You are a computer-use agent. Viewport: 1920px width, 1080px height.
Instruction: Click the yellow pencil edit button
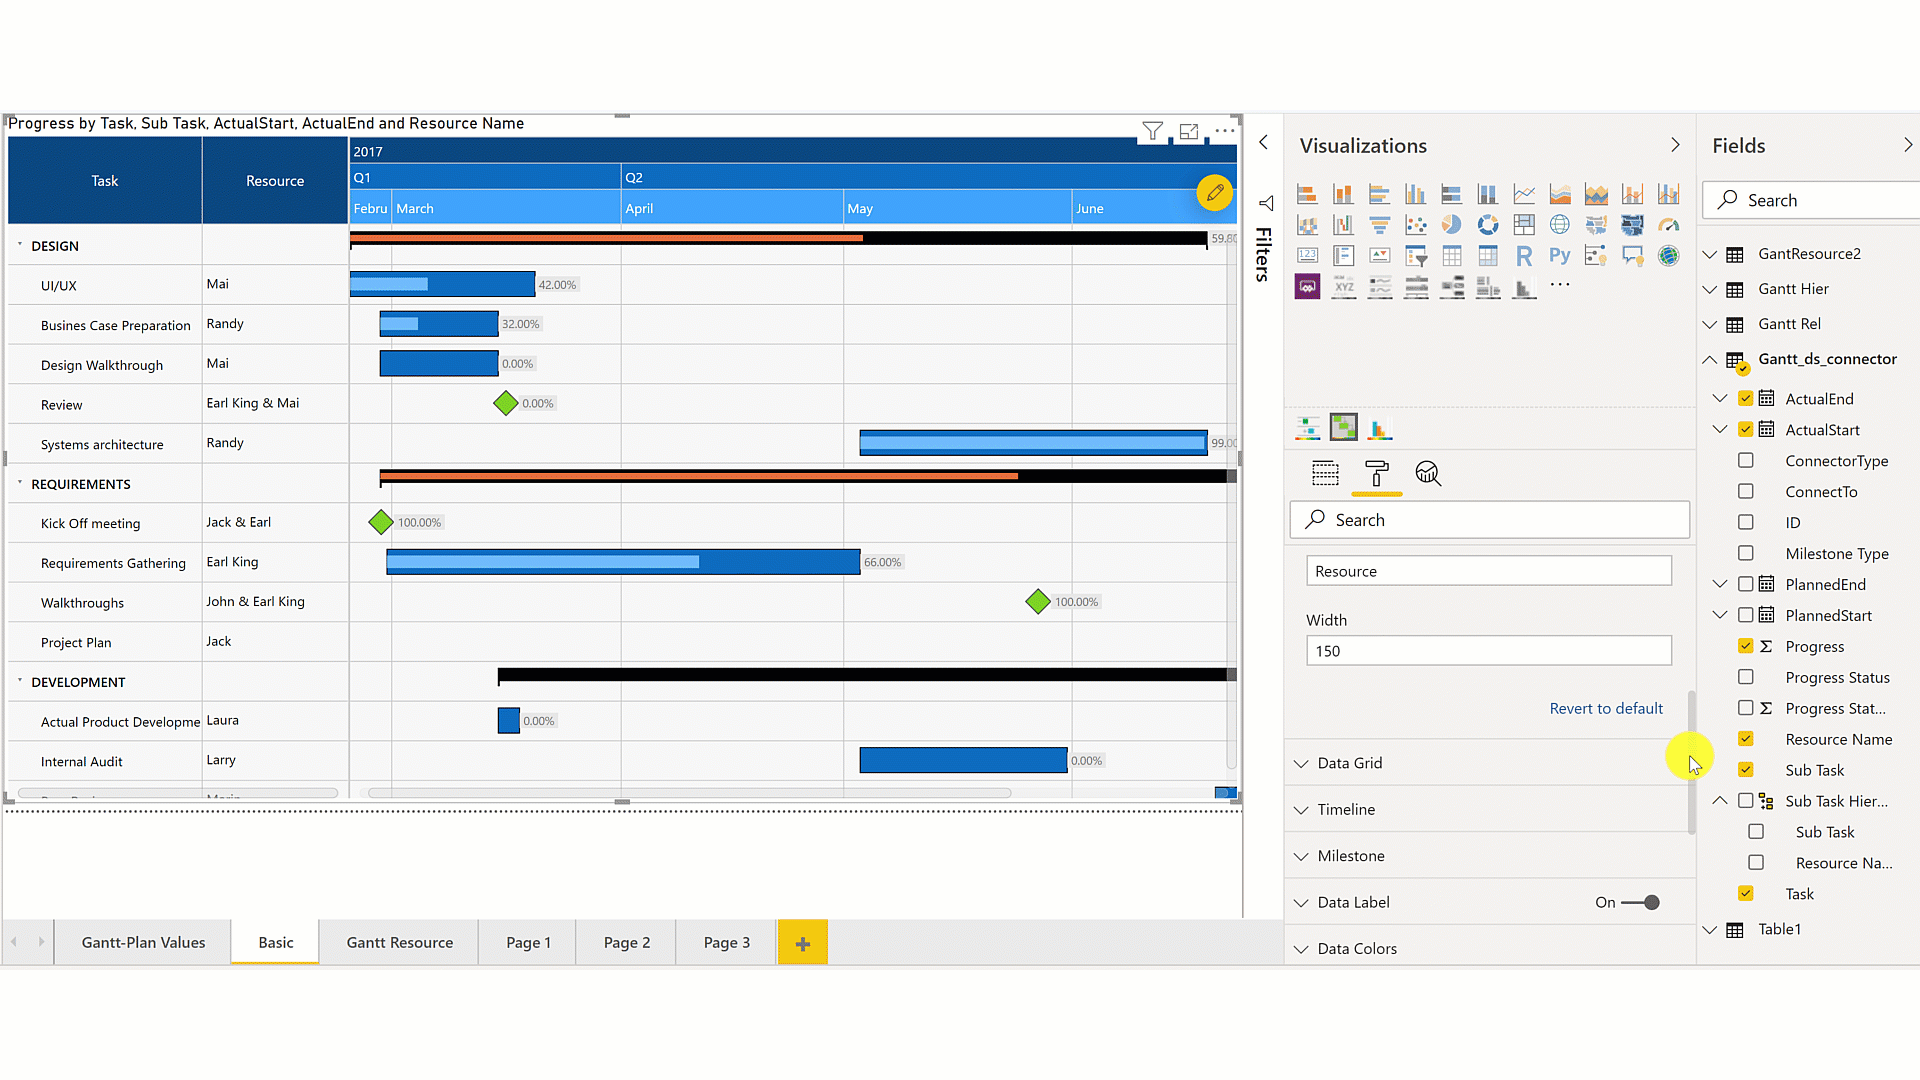point(1214,193)
